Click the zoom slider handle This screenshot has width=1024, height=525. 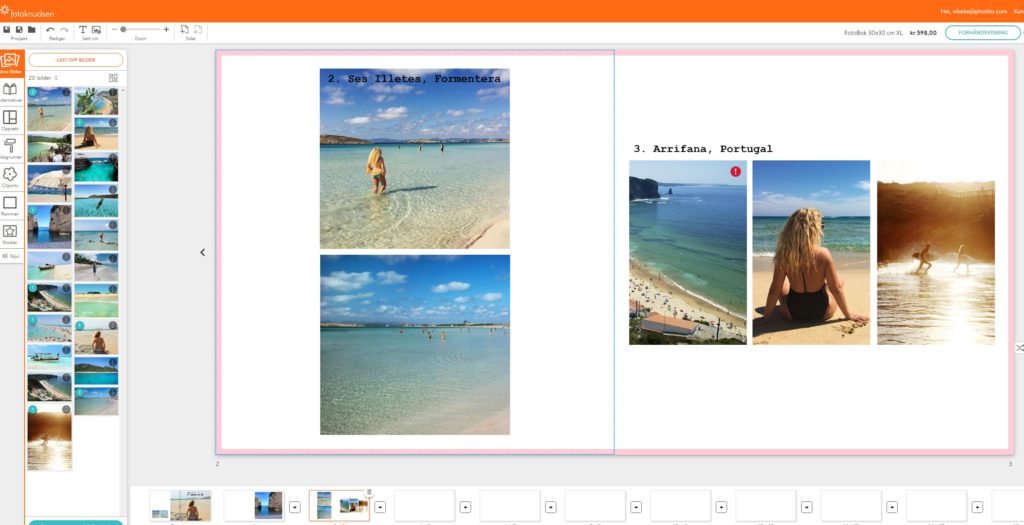point(123,29)
